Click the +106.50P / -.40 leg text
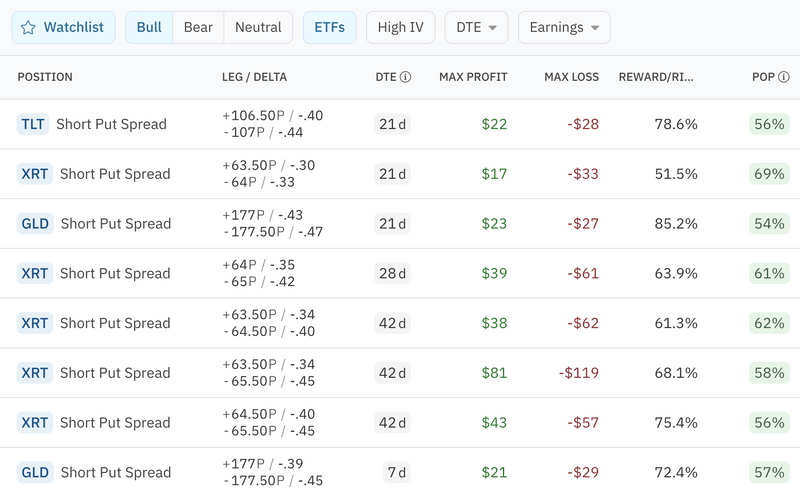 point(272,116)
